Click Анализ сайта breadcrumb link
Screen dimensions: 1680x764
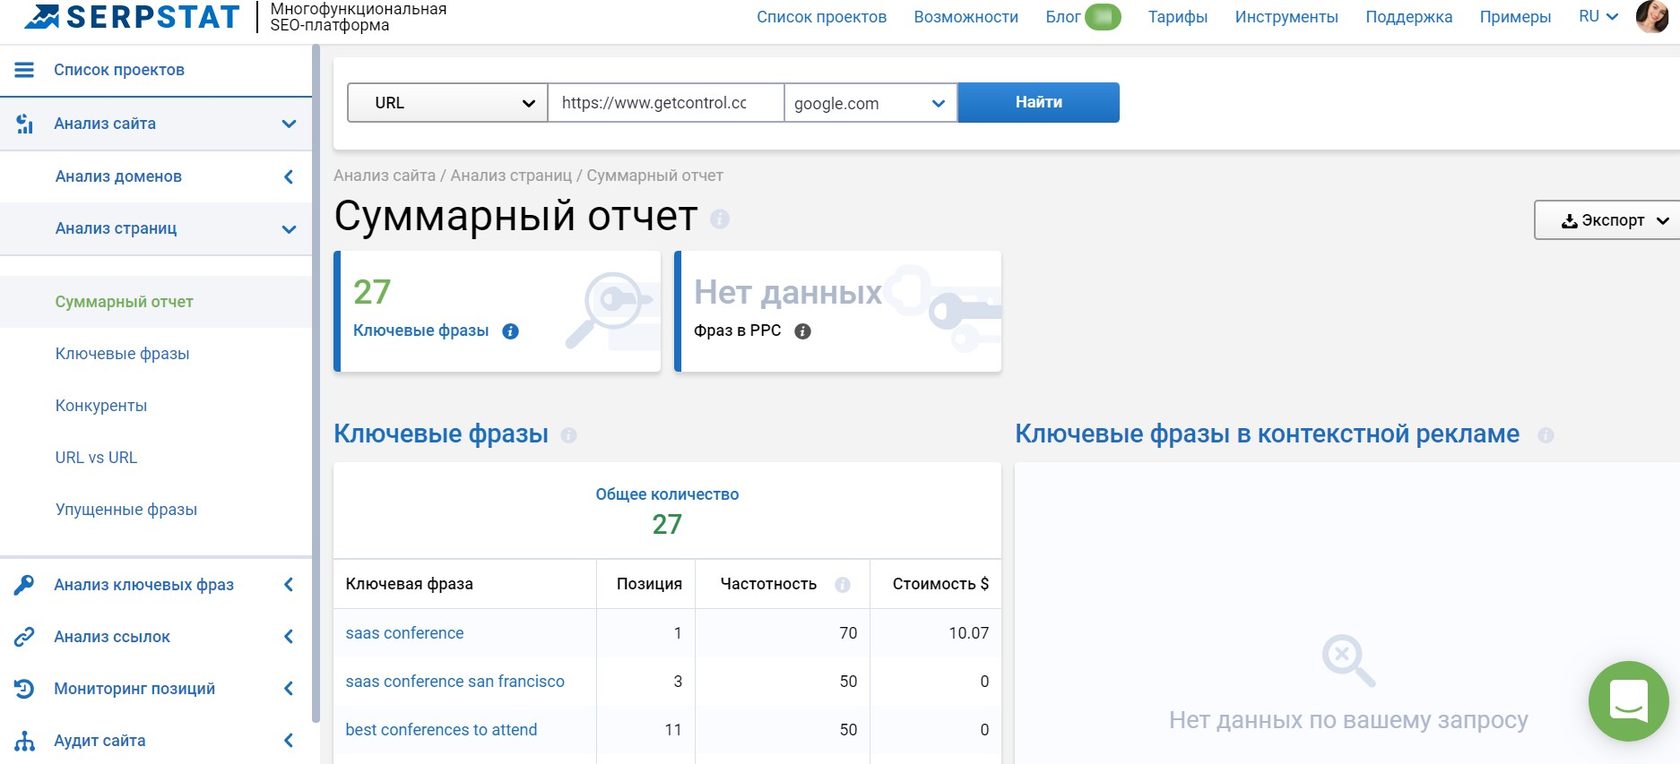point(385,176)
